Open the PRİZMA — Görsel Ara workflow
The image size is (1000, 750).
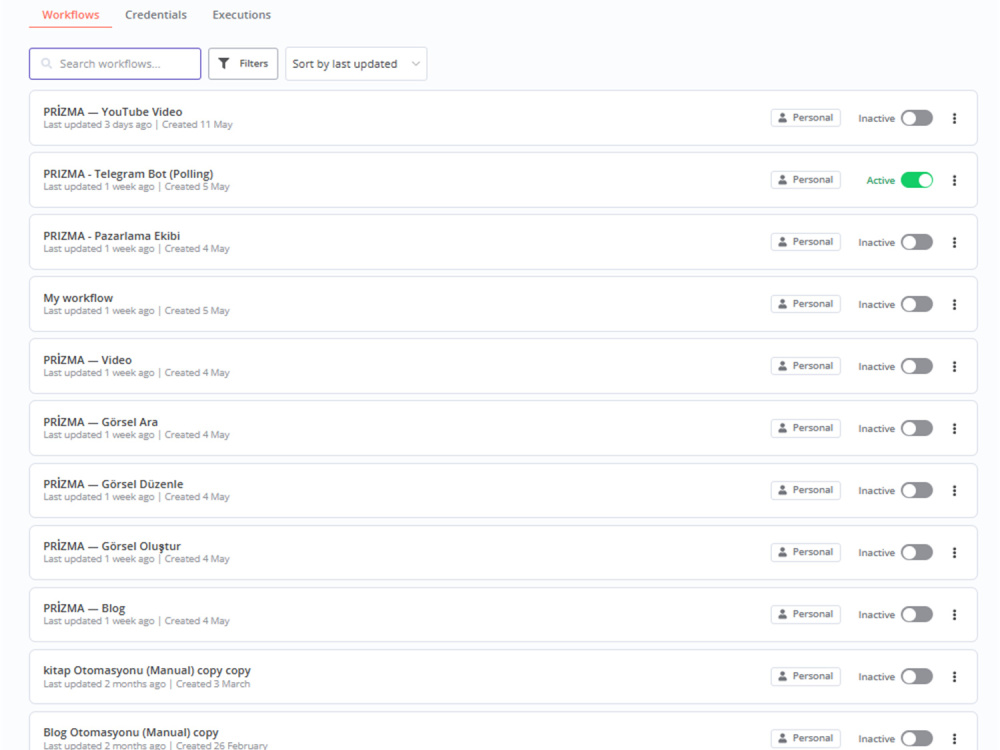(503, 428)
